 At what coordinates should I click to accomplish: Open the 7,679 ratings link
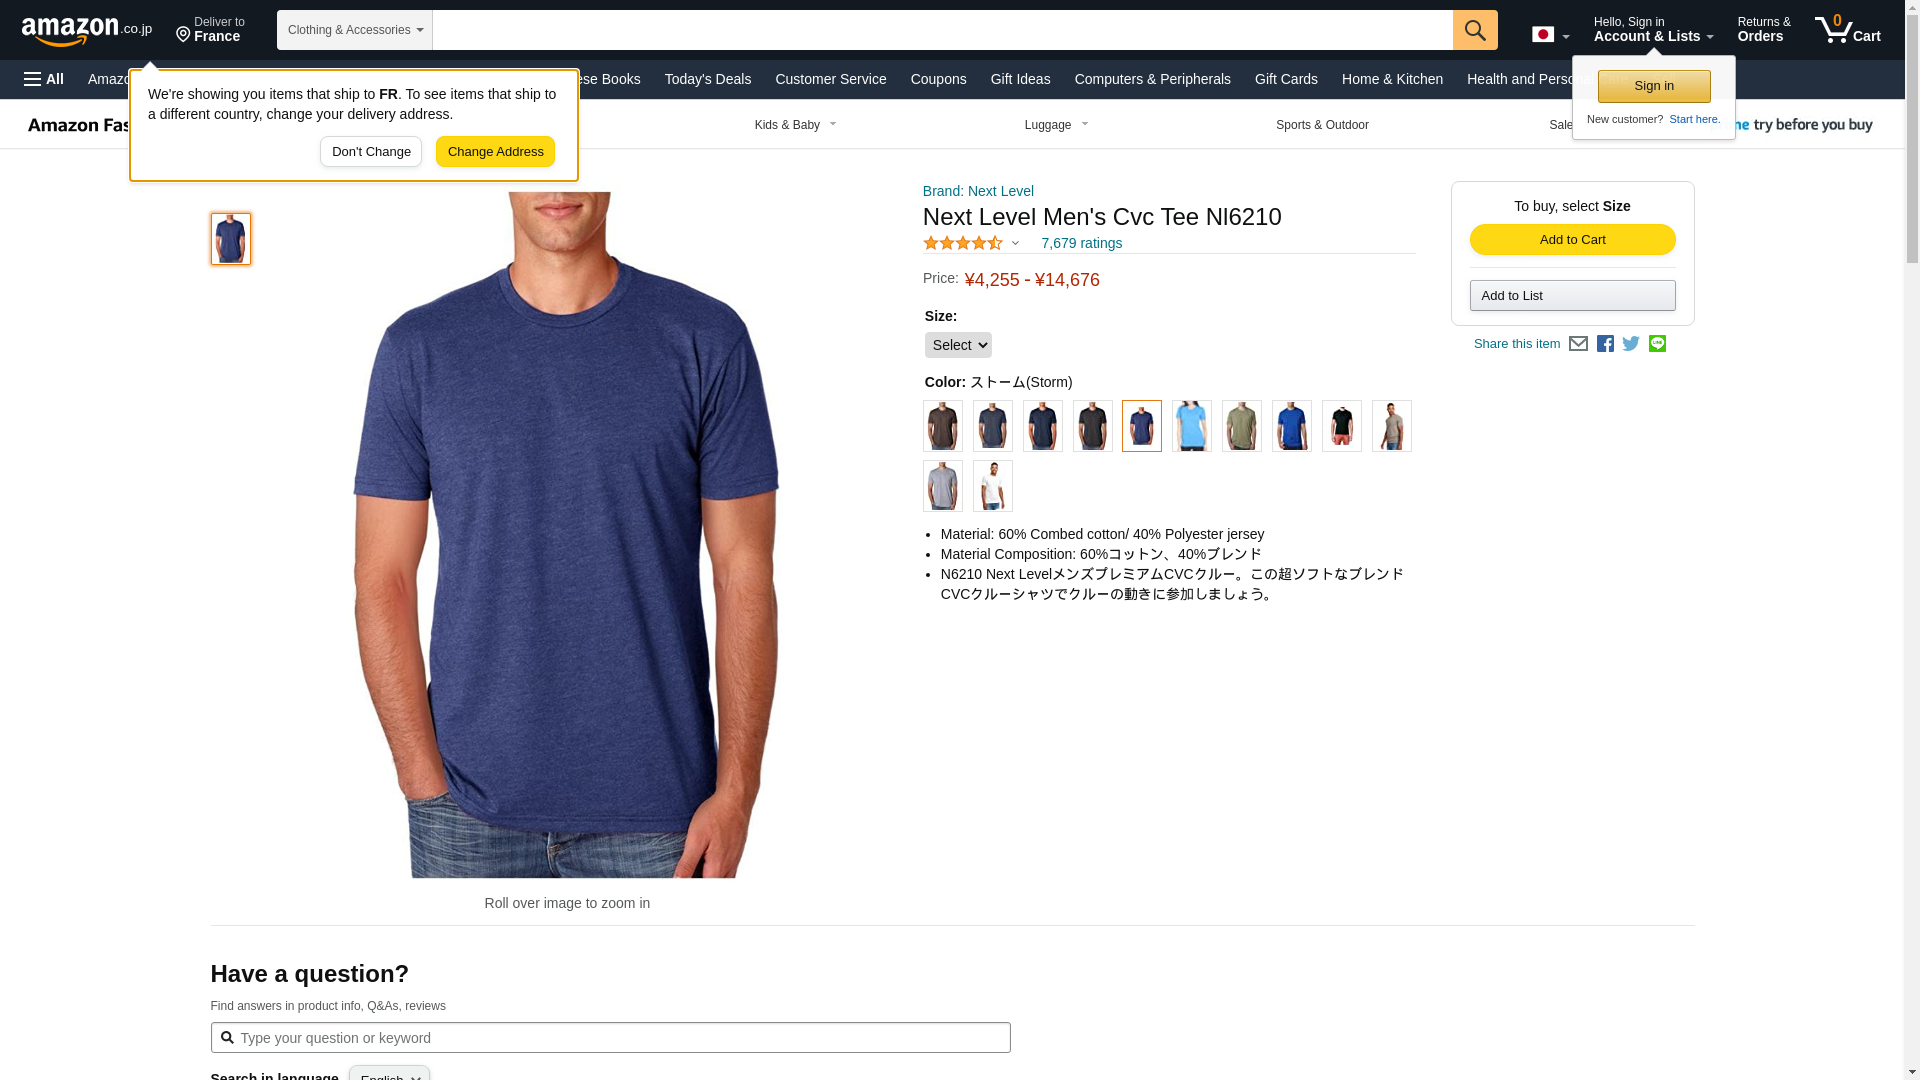click(1081, 243)
